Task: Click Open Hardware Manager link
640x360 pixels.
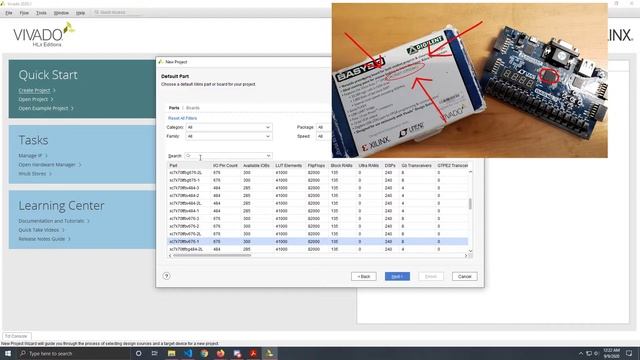Action: (x=47, y=164)
